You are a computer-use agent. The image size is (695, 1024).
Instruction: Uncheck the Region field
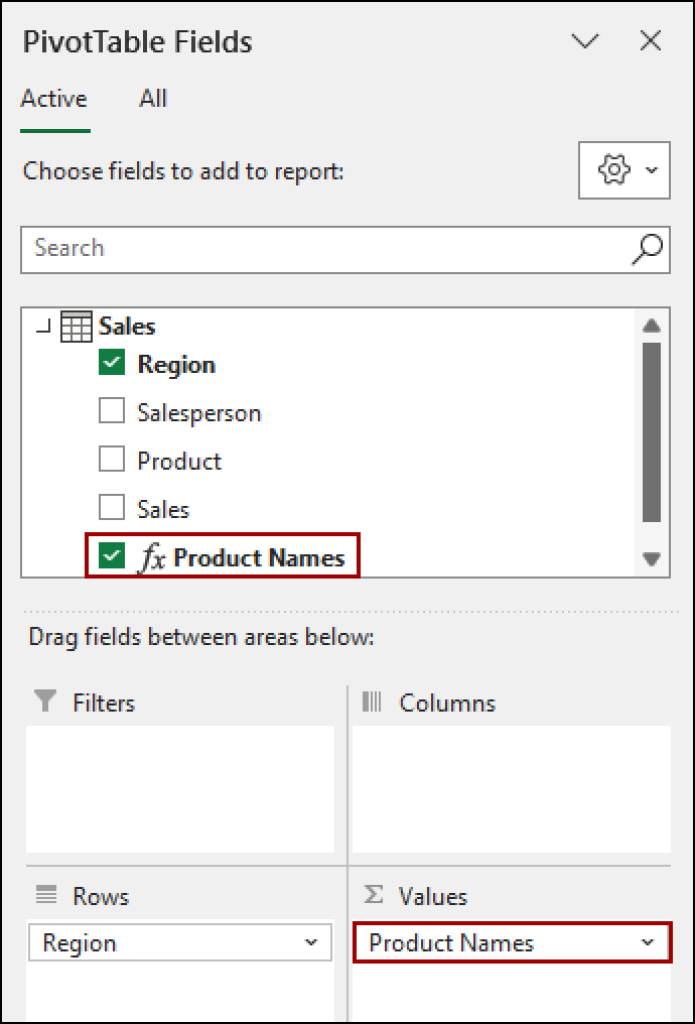point(112,364)
